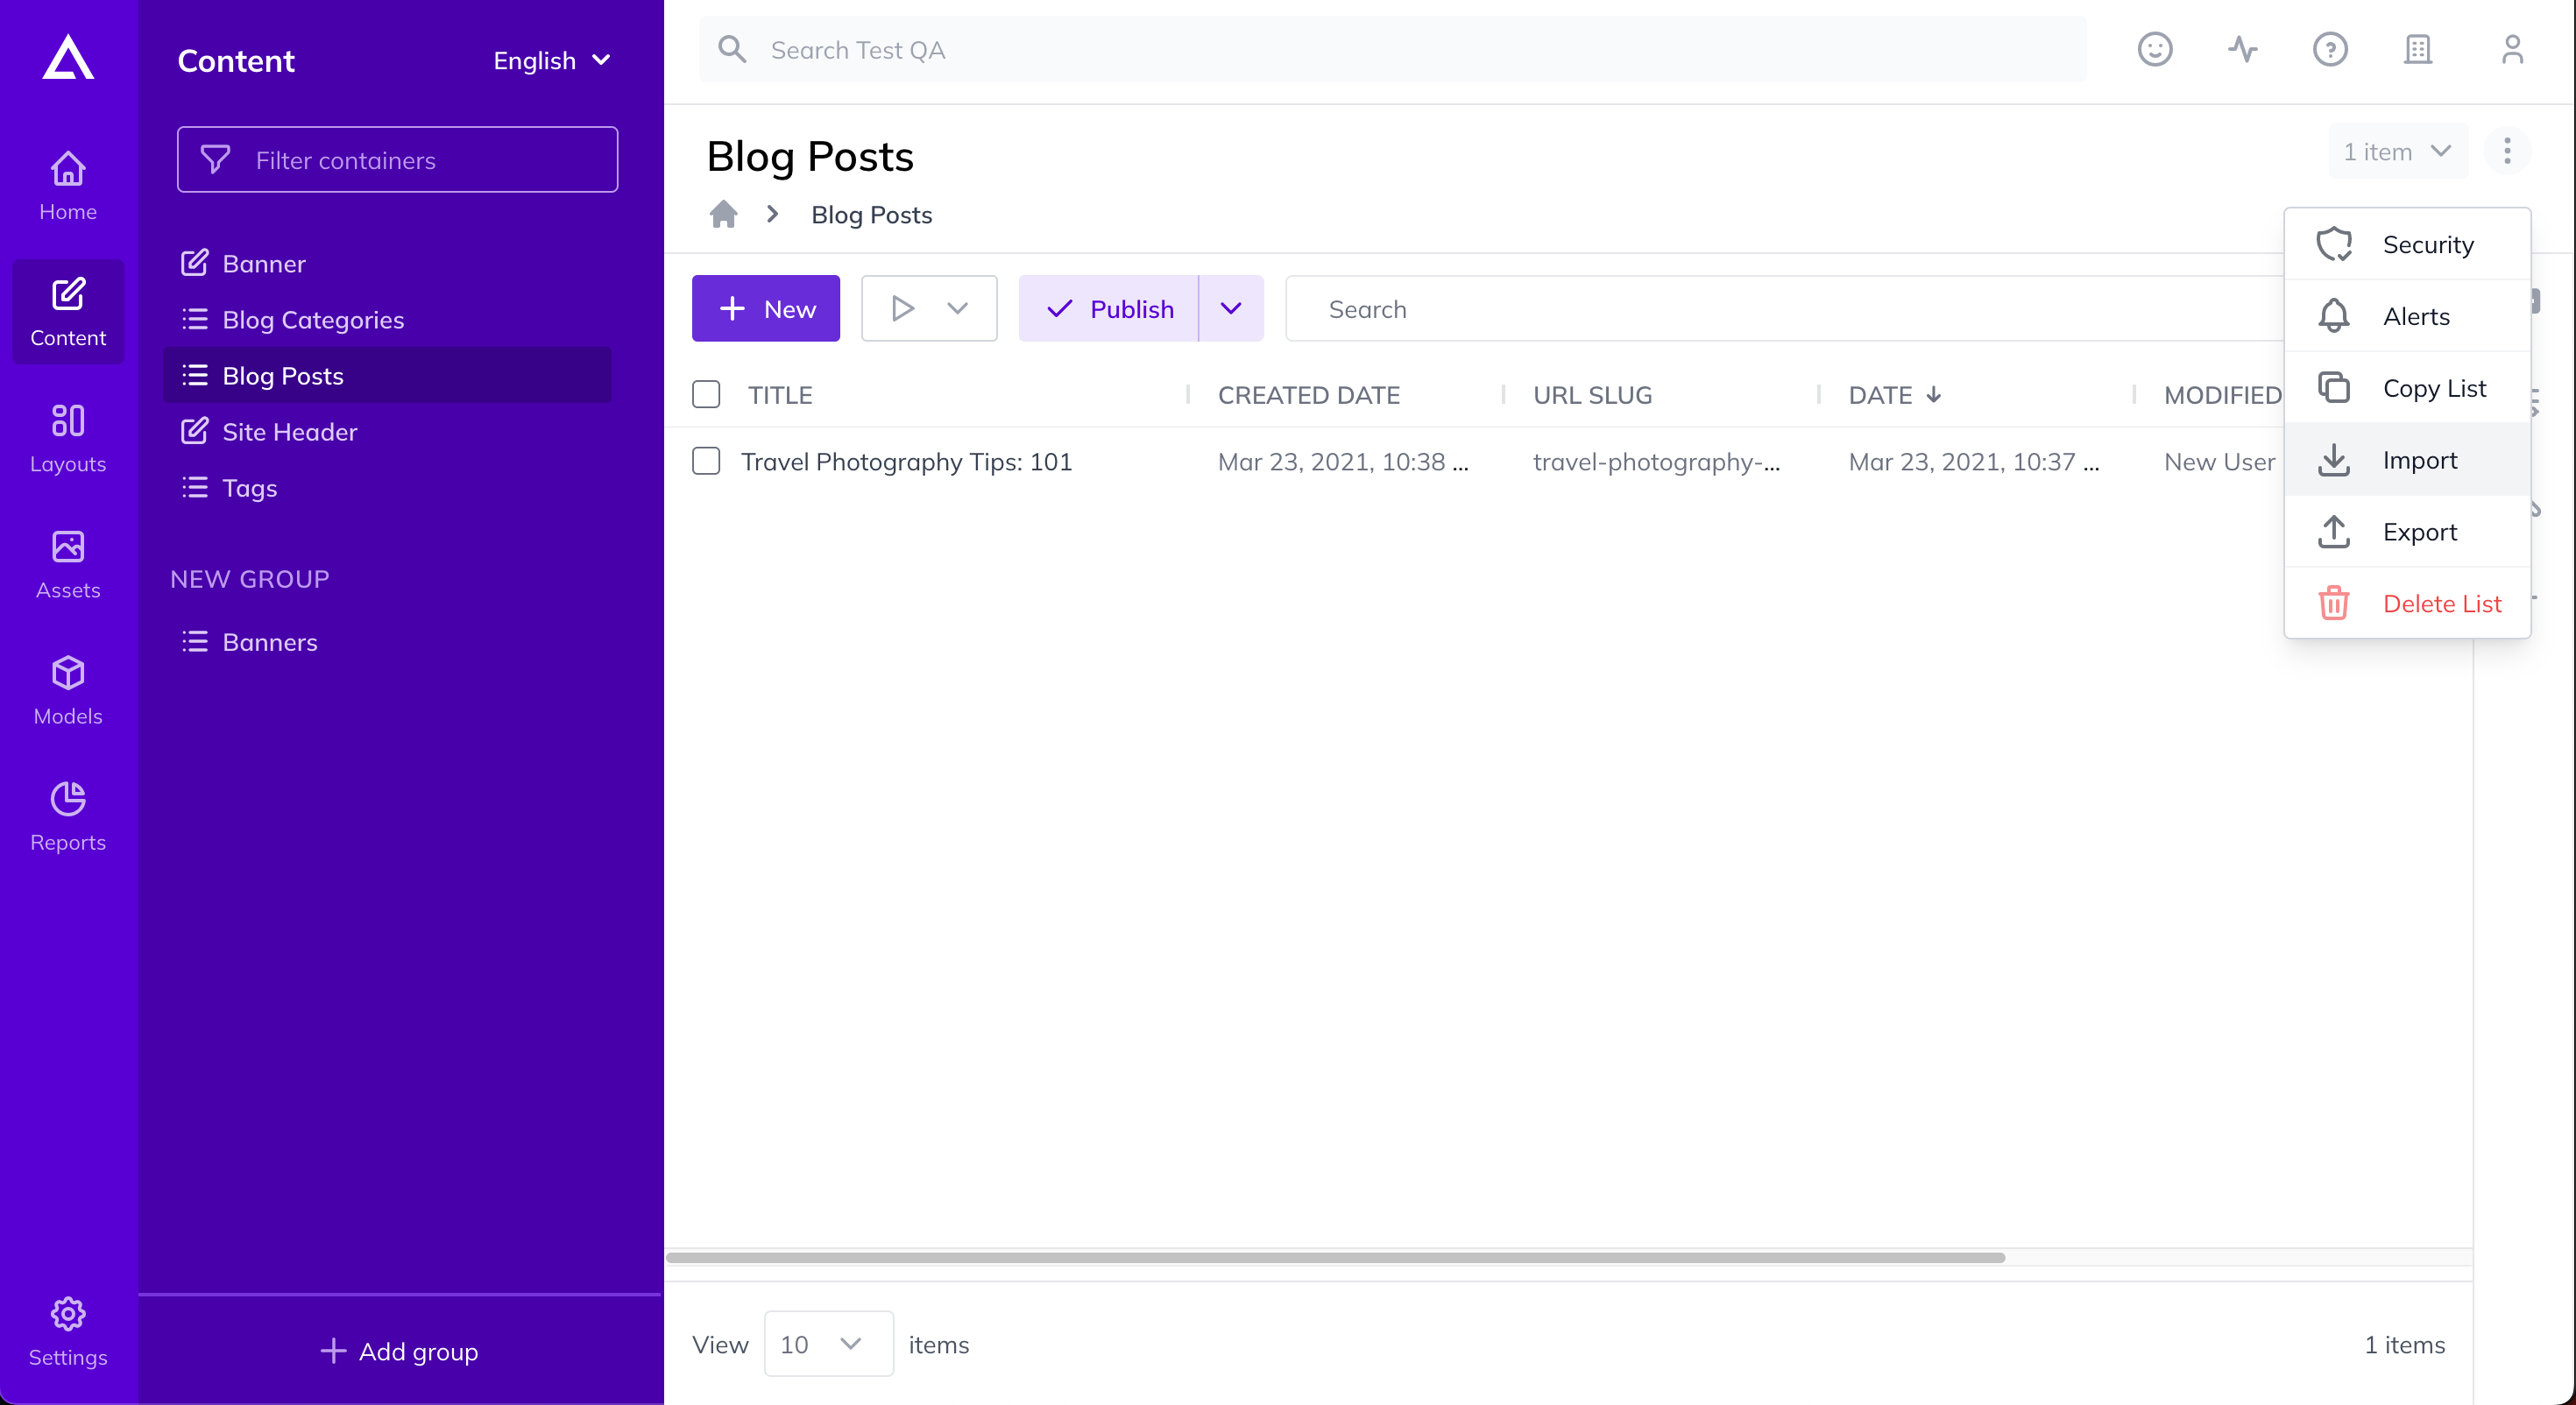Toggle the select-all checkbox in header
2576x1405 pixels.
tap(706, 395)
